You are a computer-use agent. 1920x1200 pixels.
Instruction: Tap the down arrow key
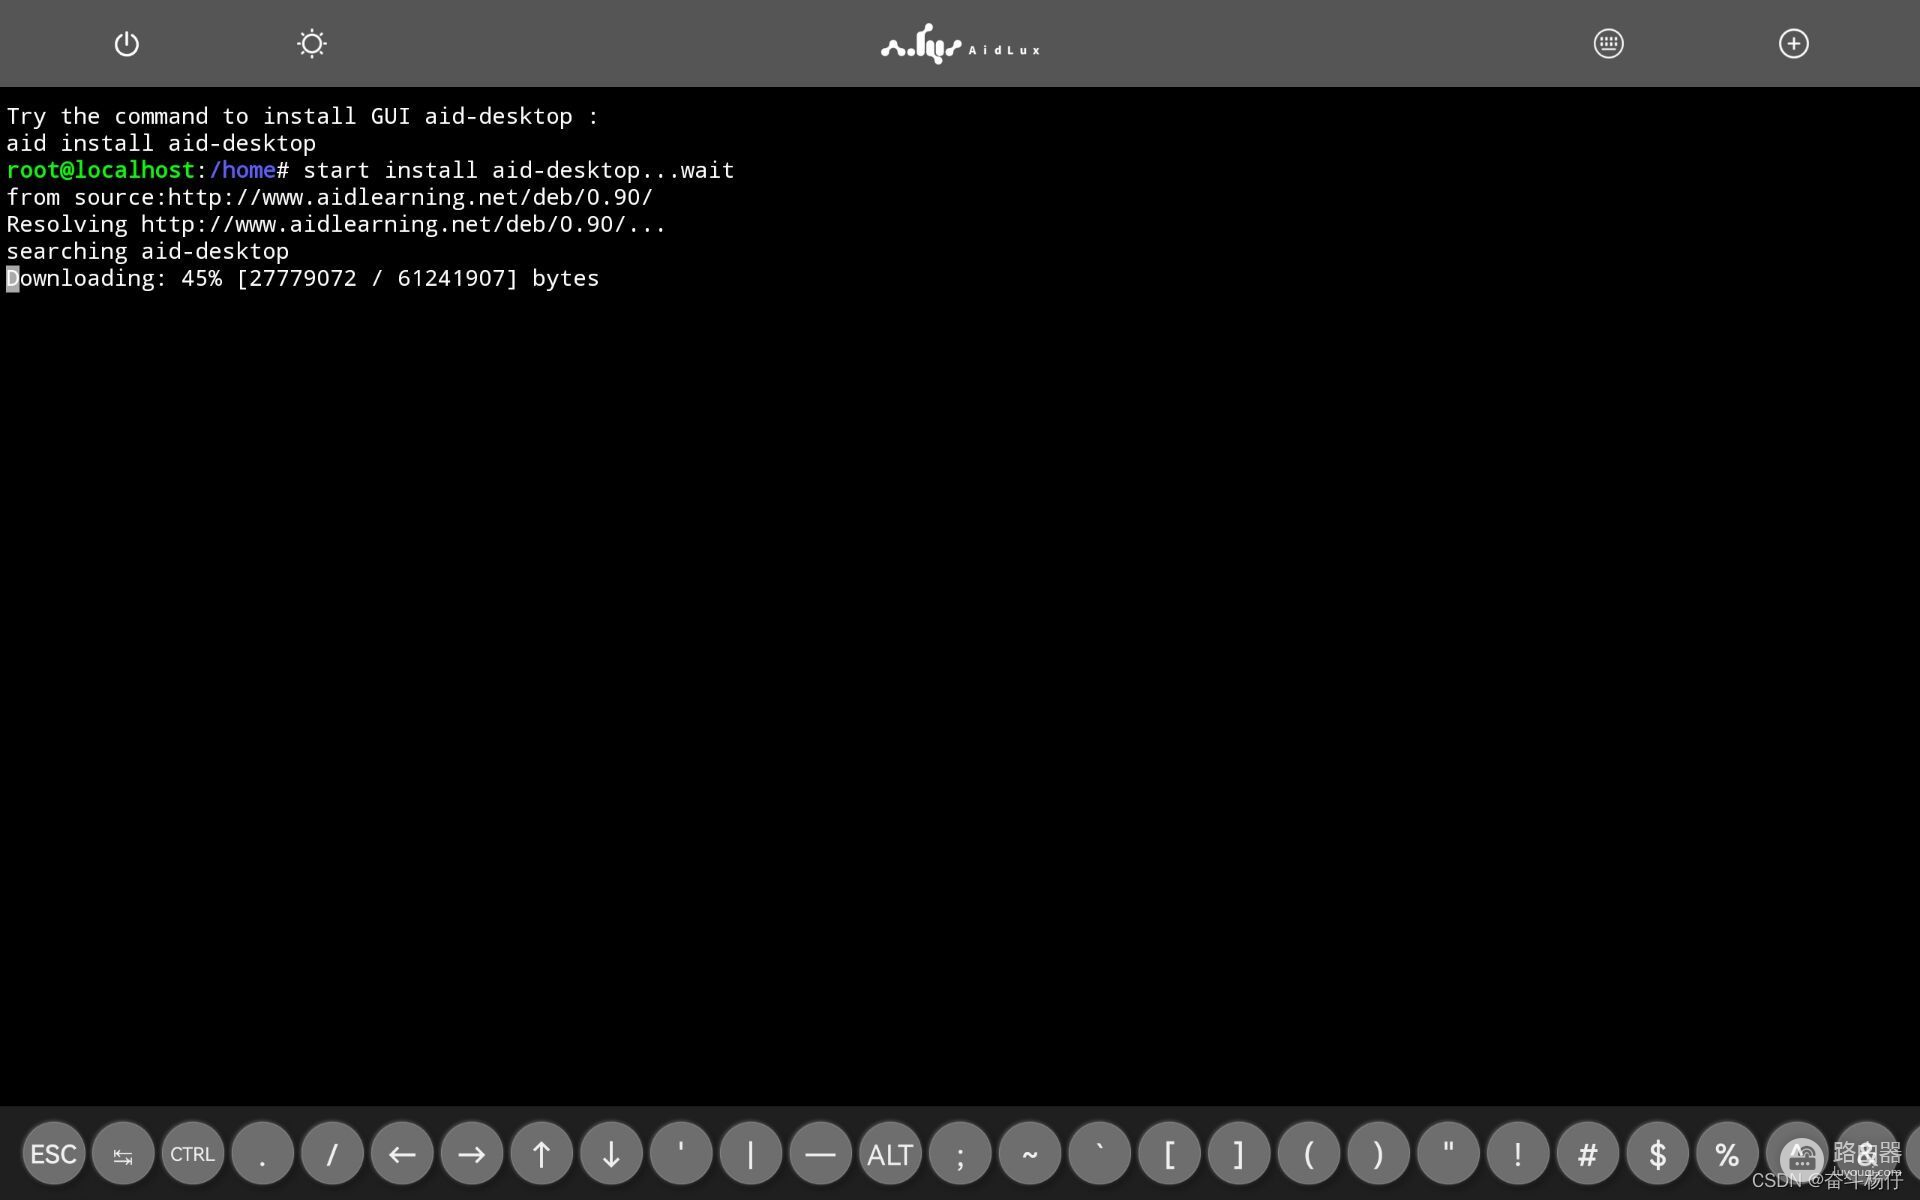click(611, 1154)
